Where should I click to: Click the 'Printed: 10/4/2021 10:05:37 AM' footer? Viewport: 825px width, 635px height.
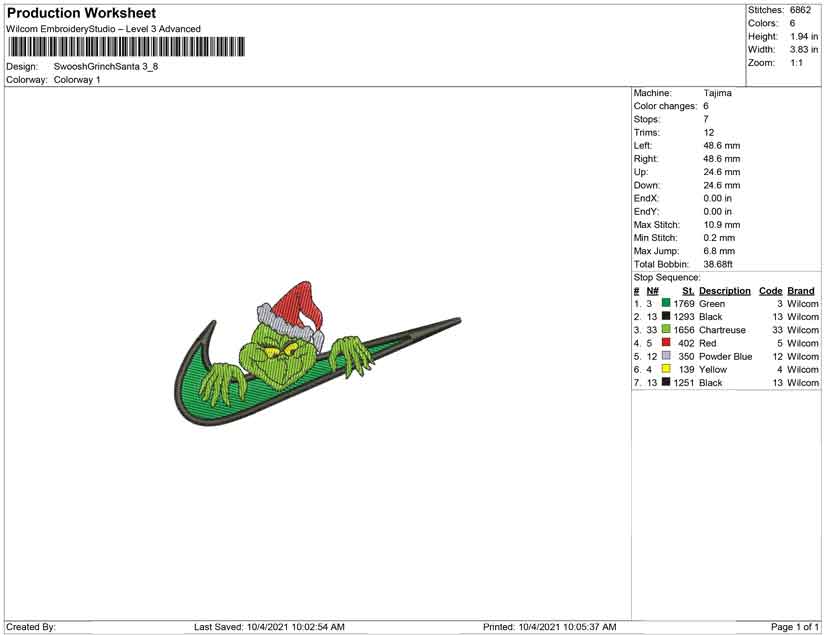point(550,627)
